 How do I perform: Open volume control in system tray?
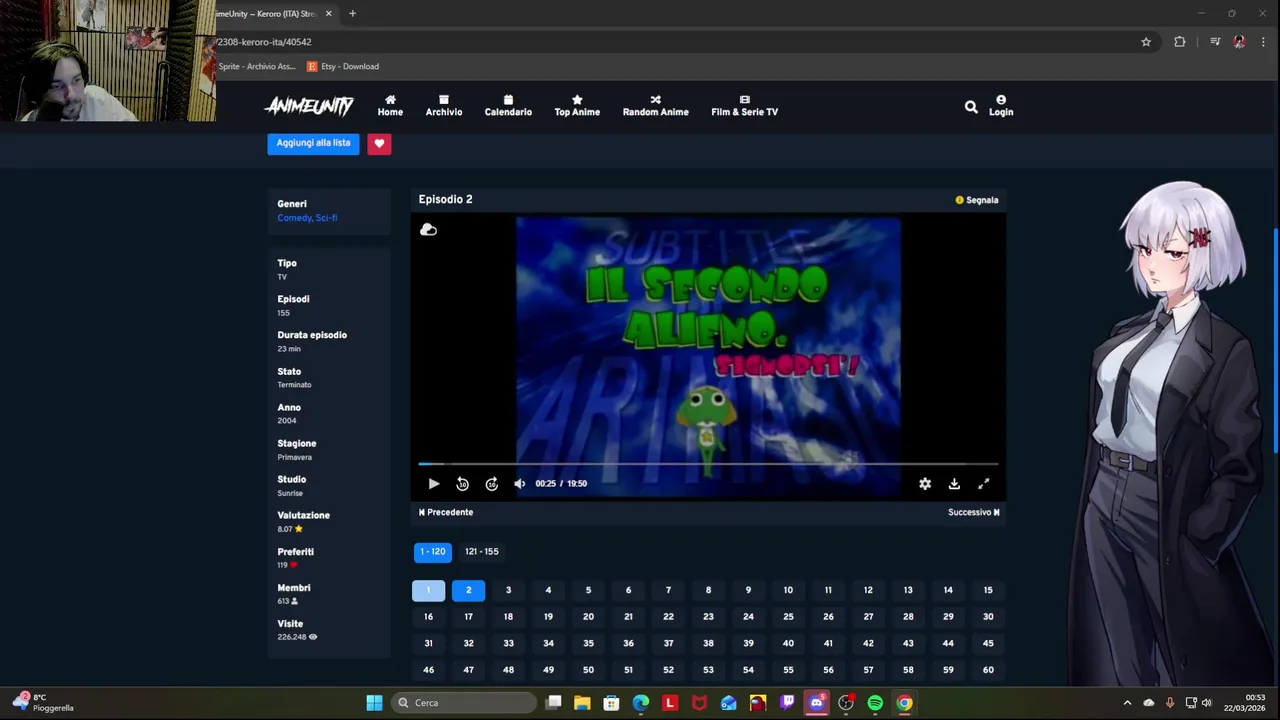1206,703
